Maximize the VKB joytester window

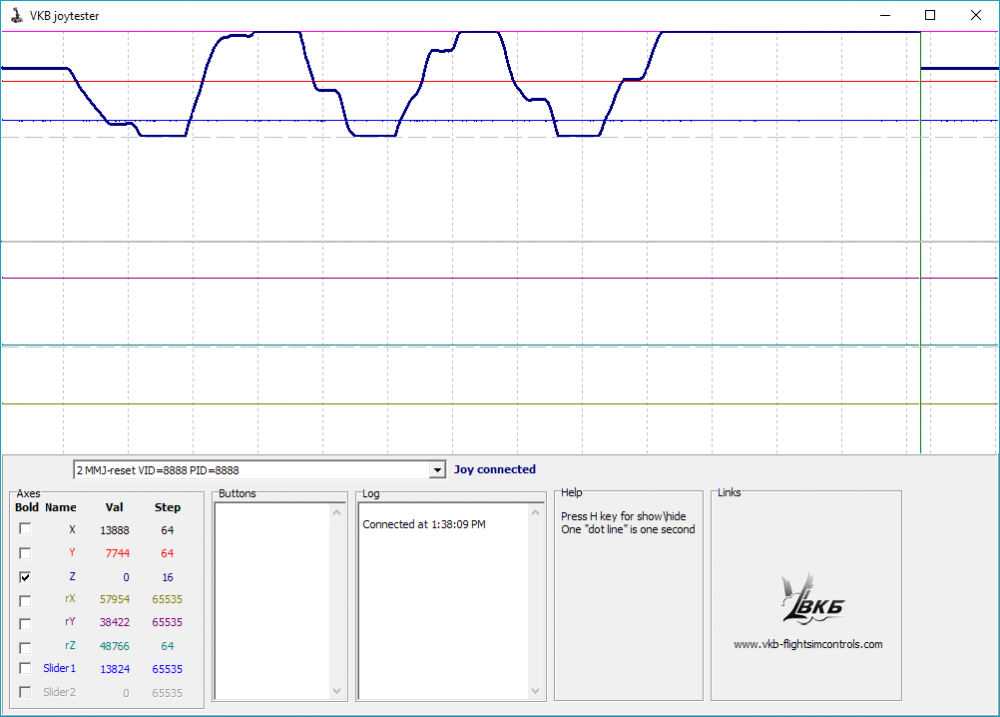click(930, 15)
